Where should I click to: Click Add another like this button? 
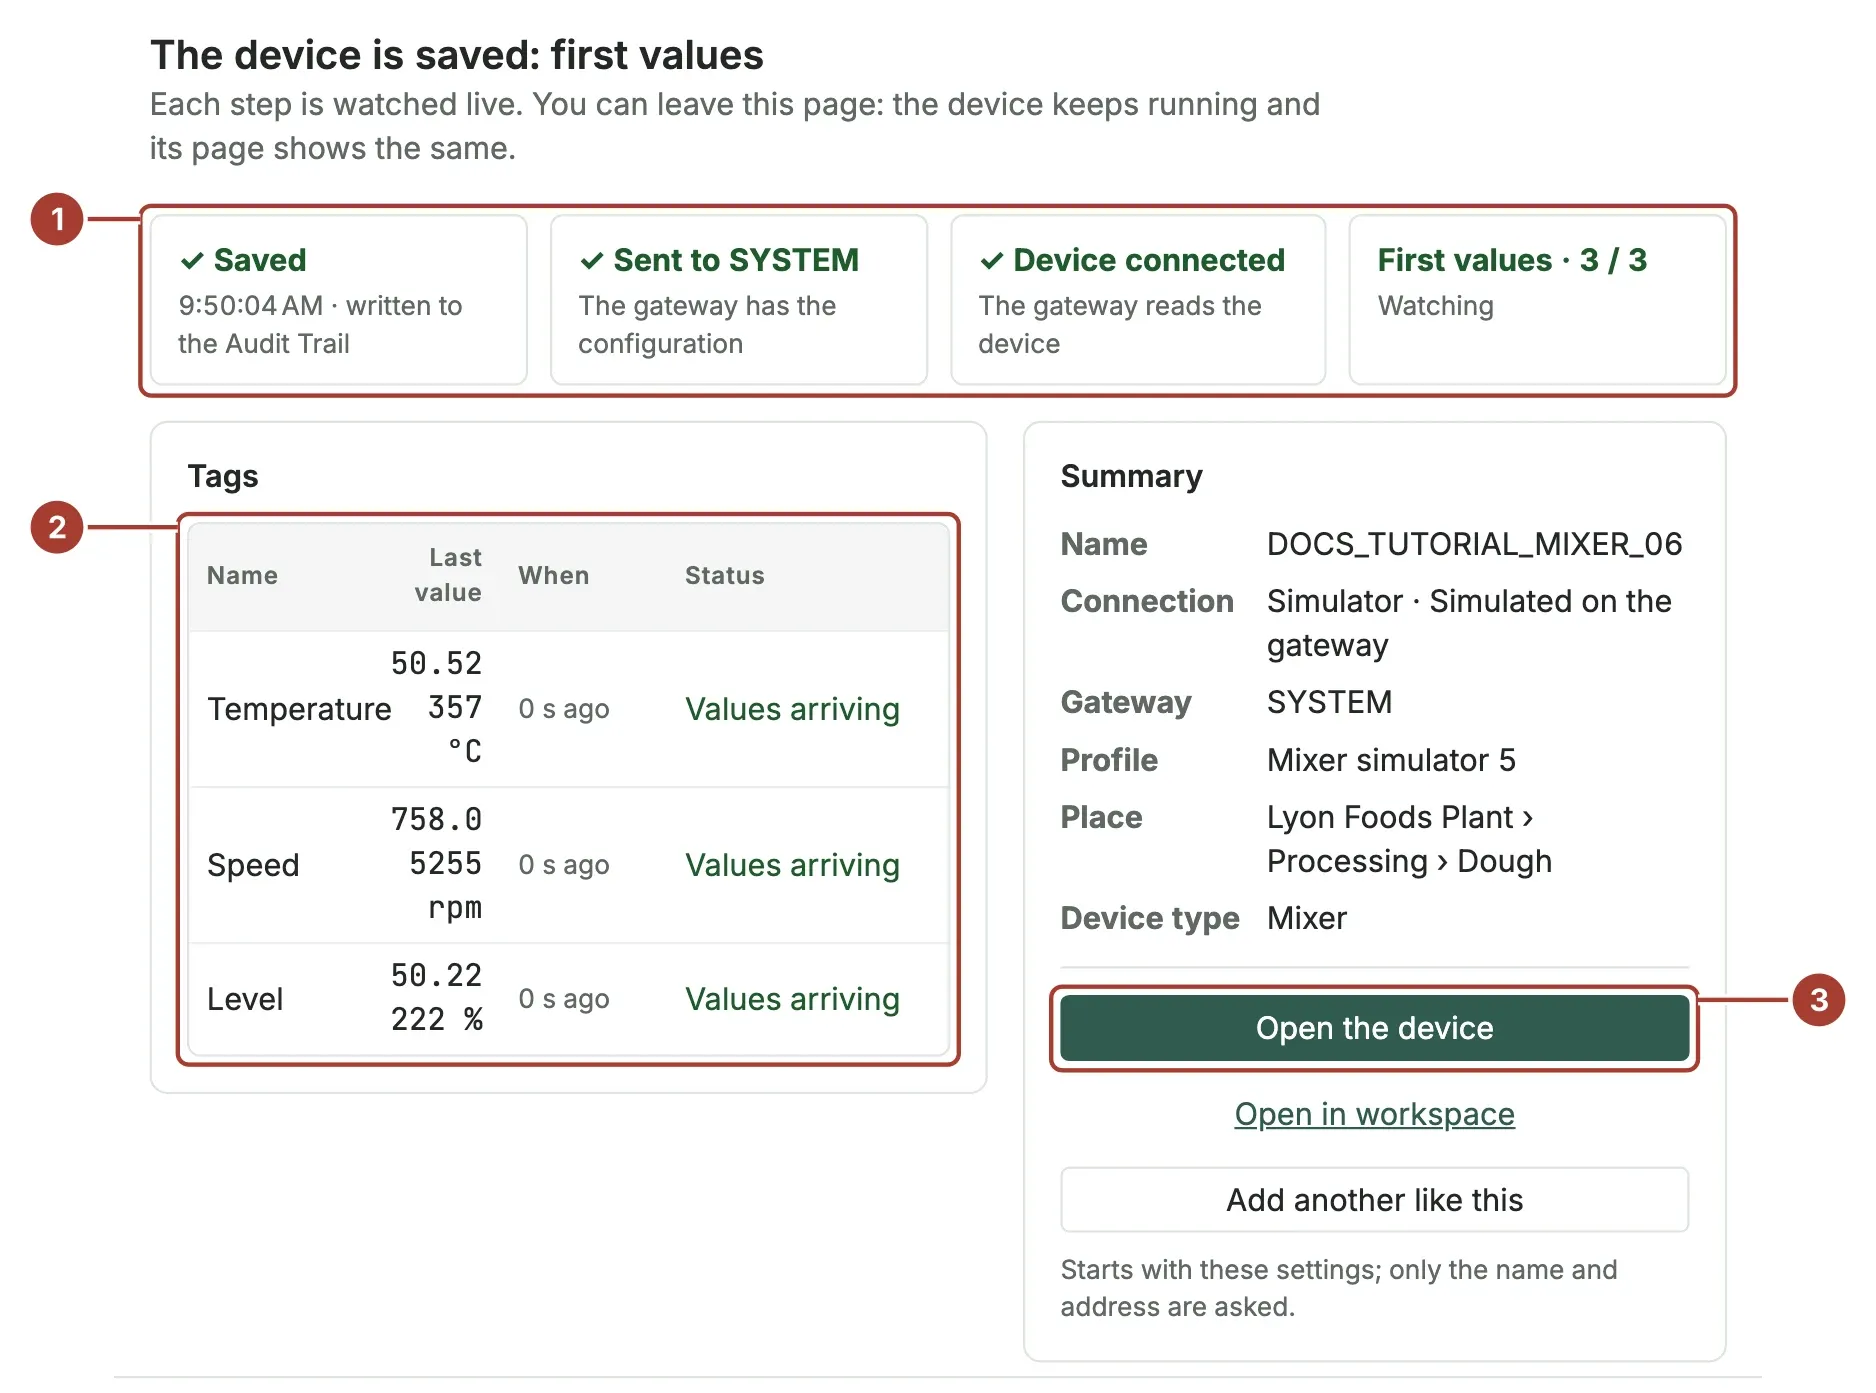coord(1374,1200)
